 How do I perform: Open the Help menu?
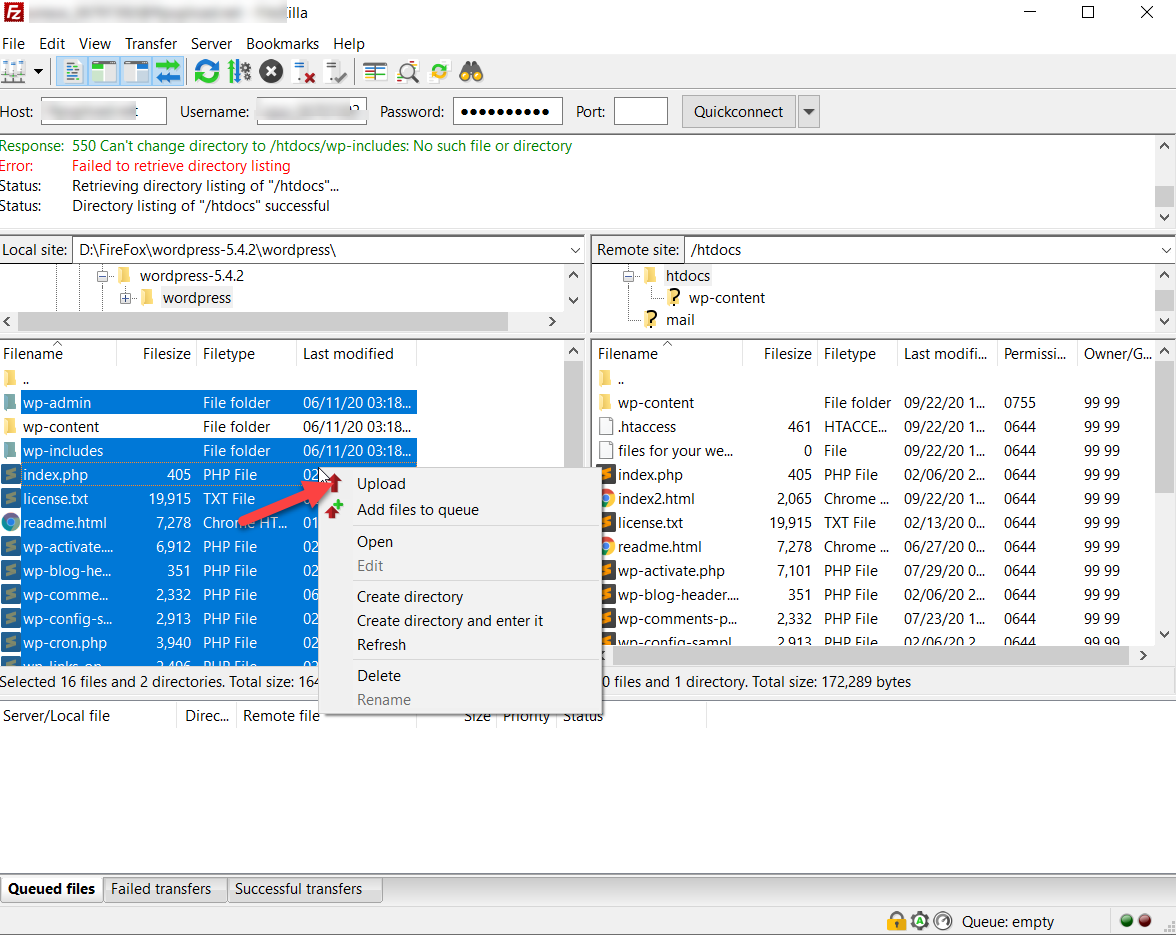[349, 43]
